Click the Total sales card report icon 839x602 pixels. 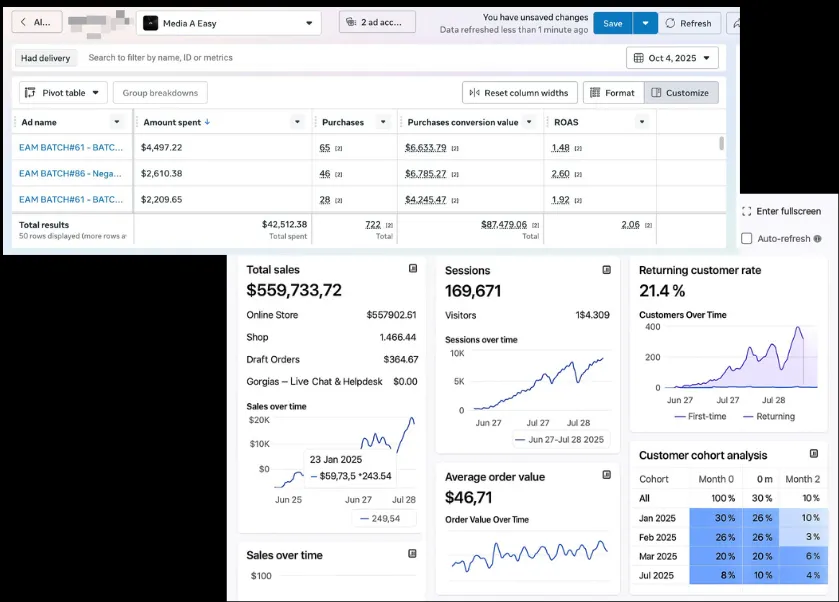pyautogui.click(x=413, y=269)
